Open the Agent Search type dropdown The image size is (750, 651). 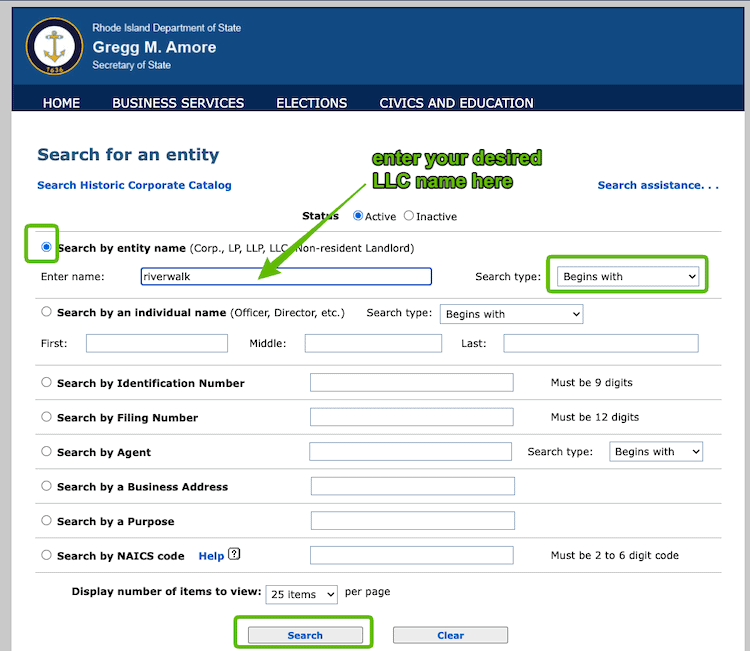(655, 452)
